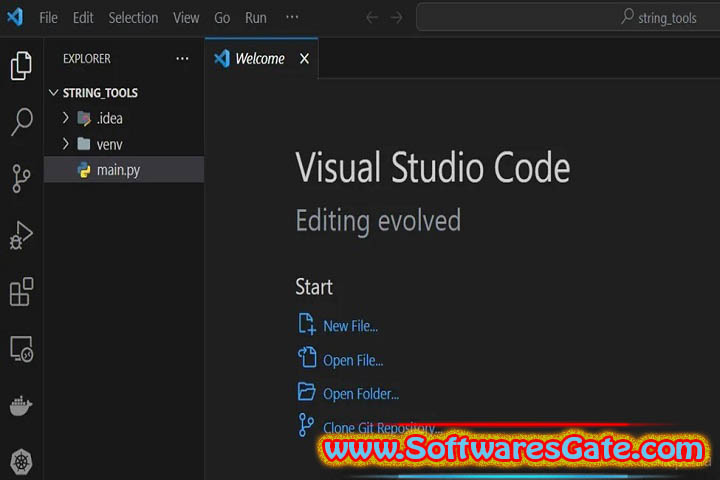Open the View menu

(186, 18)
